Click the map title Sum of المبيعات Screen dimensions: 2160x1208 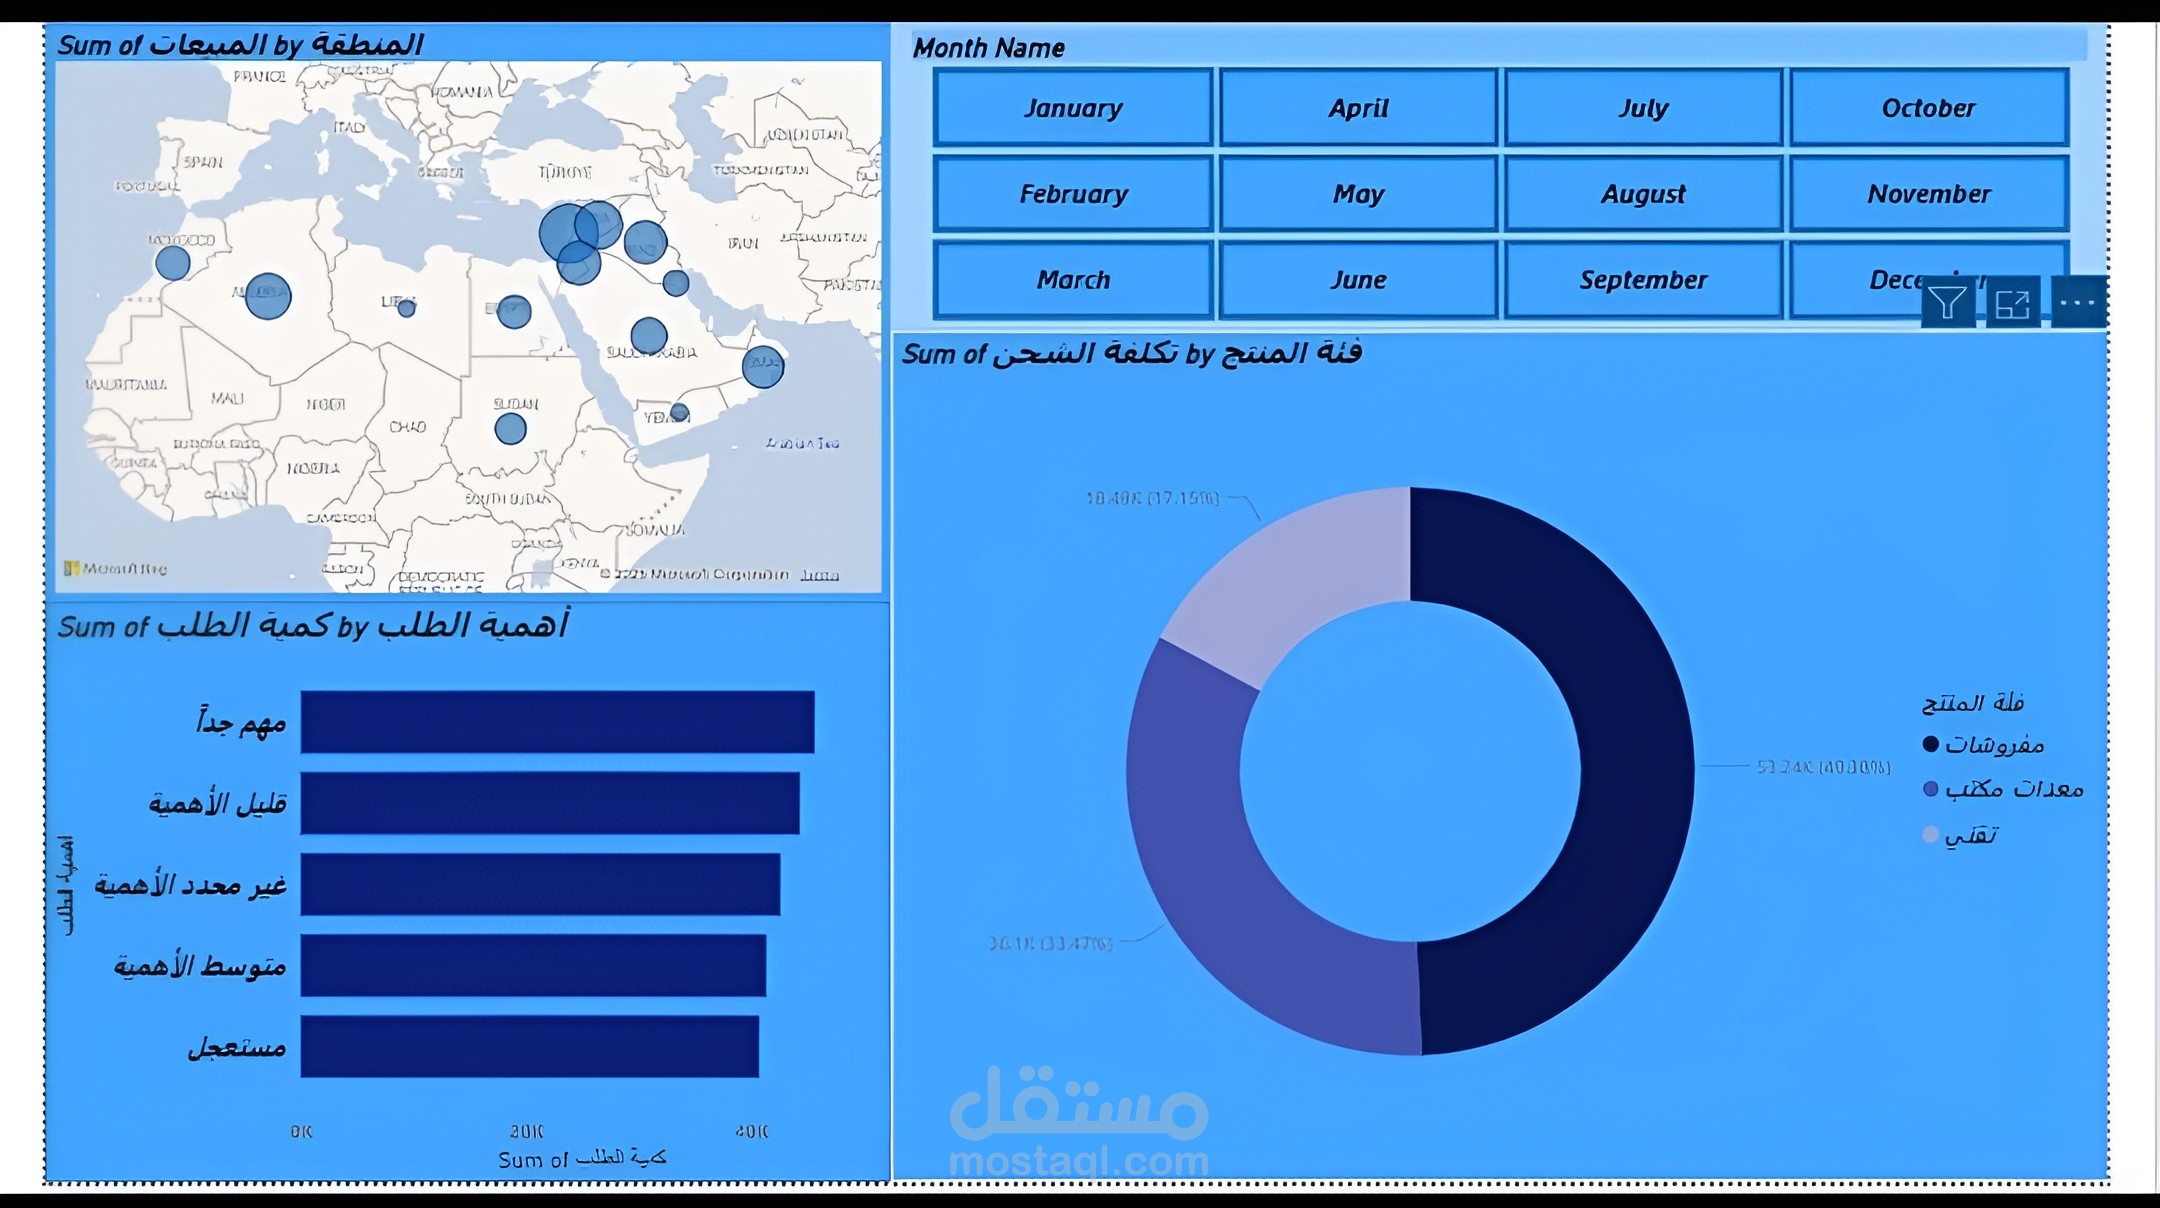click(240, 45)
